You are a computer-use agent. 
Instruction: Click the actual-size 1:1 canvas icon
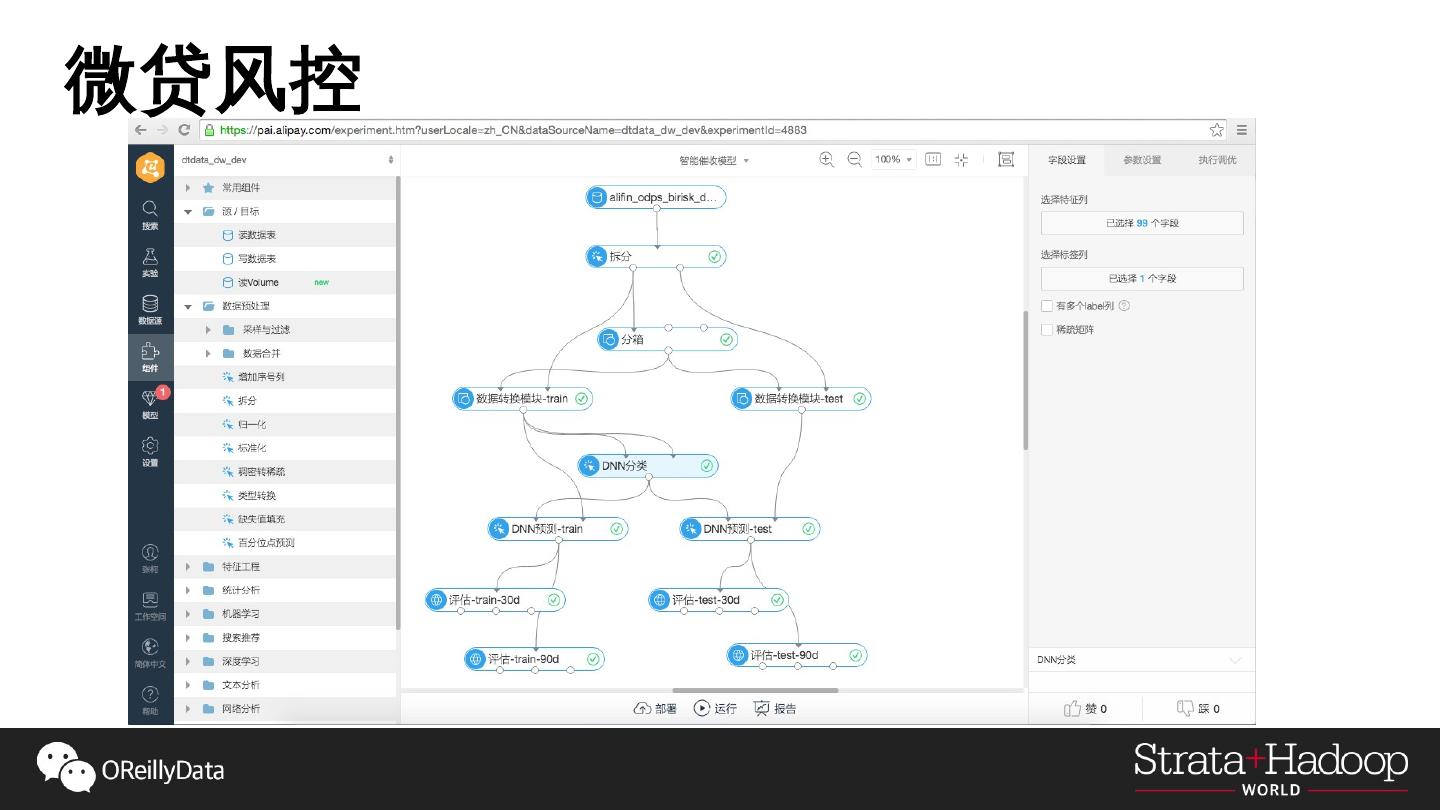pyautogui.click(x=933, y=159)
